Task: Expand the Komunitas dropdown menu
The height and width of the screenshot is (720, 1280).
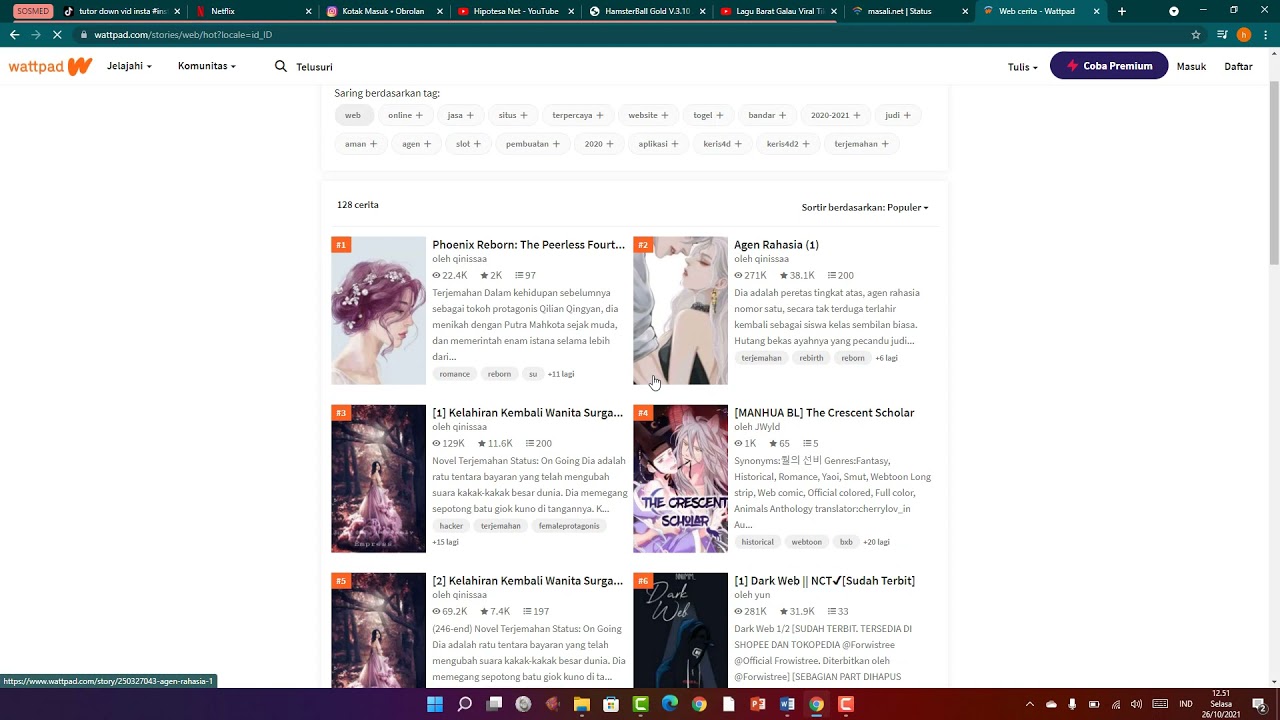Action: coord(206,66)
